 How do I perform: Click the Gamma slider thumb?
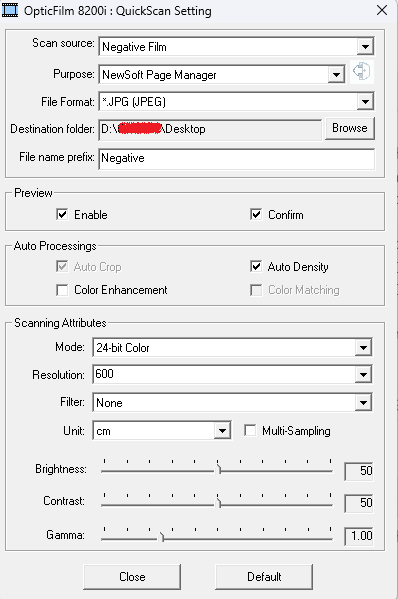point(162,537)
